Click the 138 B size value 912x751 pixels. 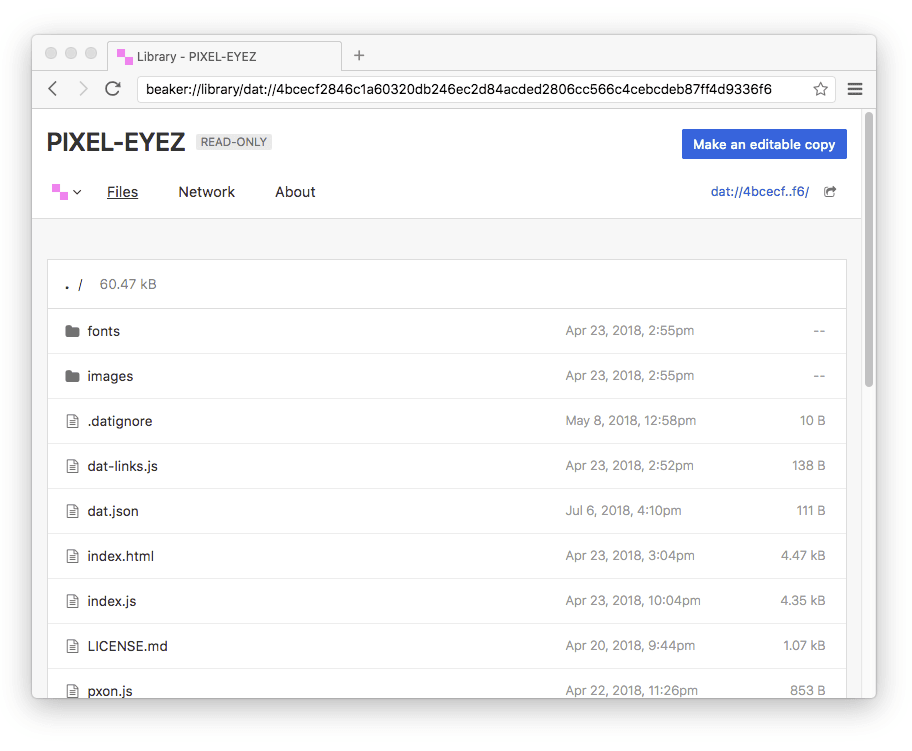[x=808, y=465]
